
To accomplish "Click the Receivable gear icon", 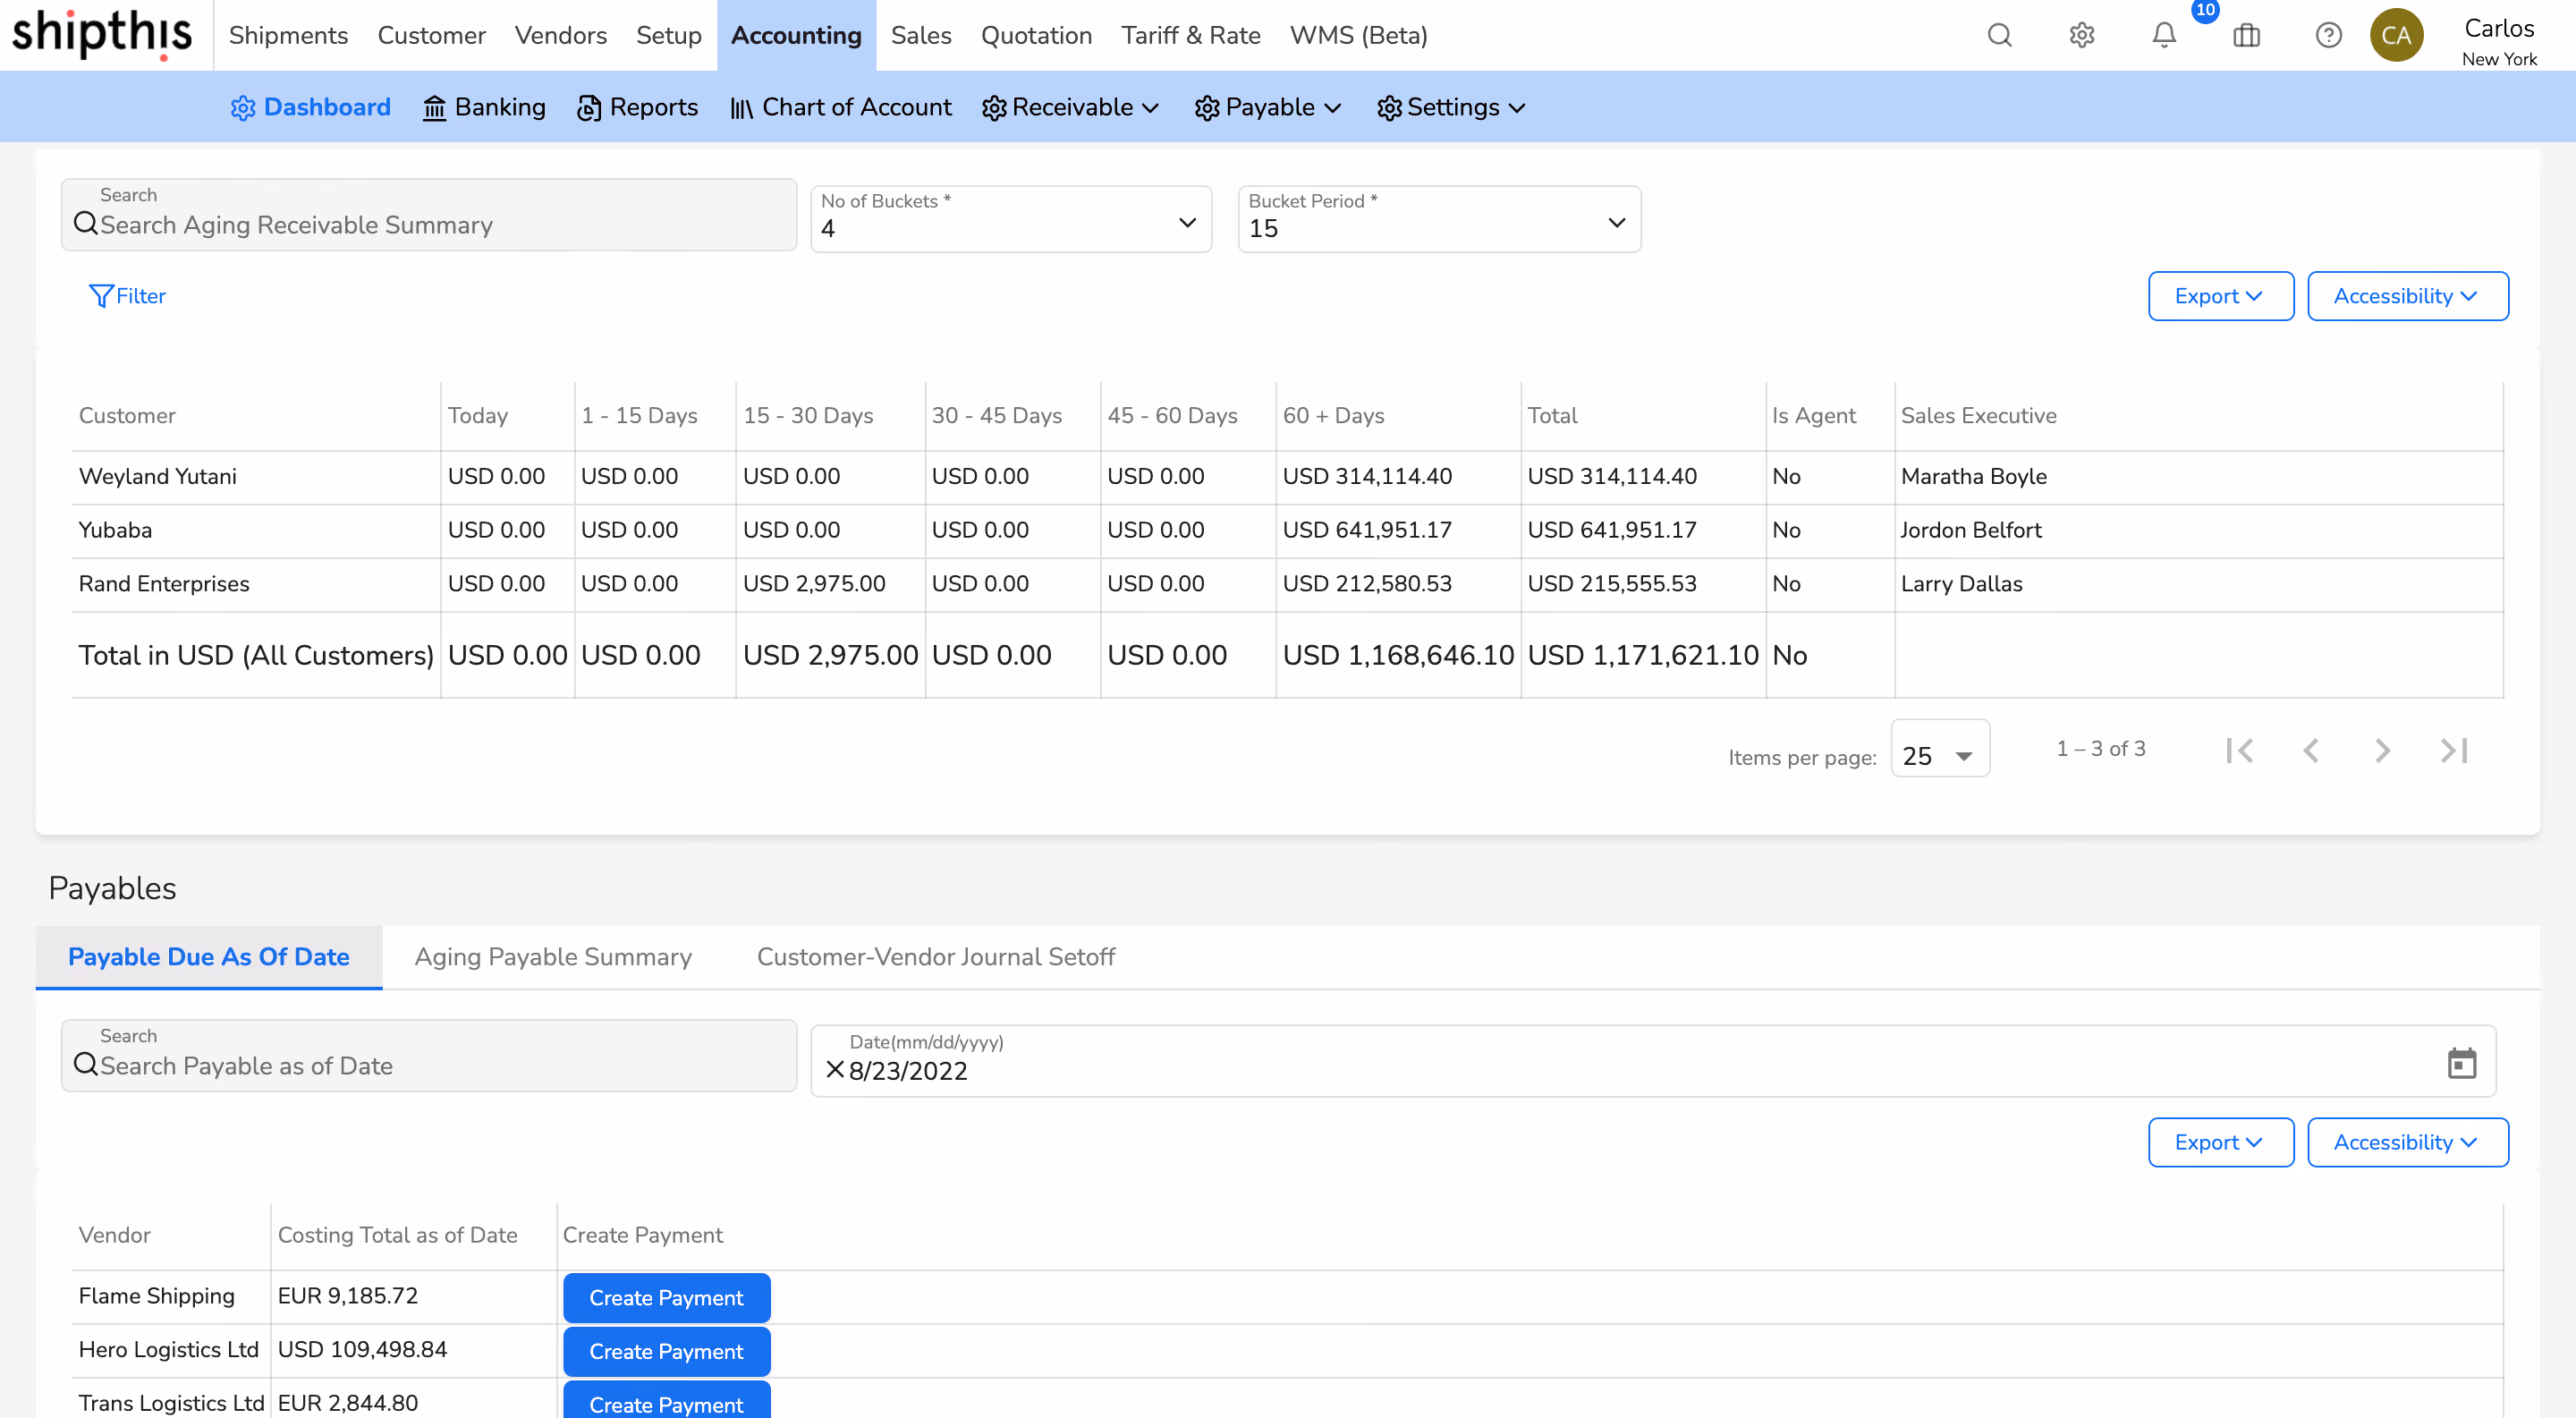I will 993,108.
